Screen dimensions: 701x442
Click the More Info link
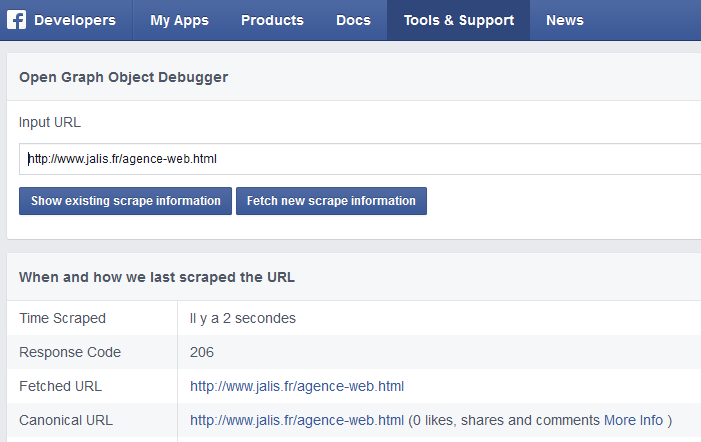634,419
